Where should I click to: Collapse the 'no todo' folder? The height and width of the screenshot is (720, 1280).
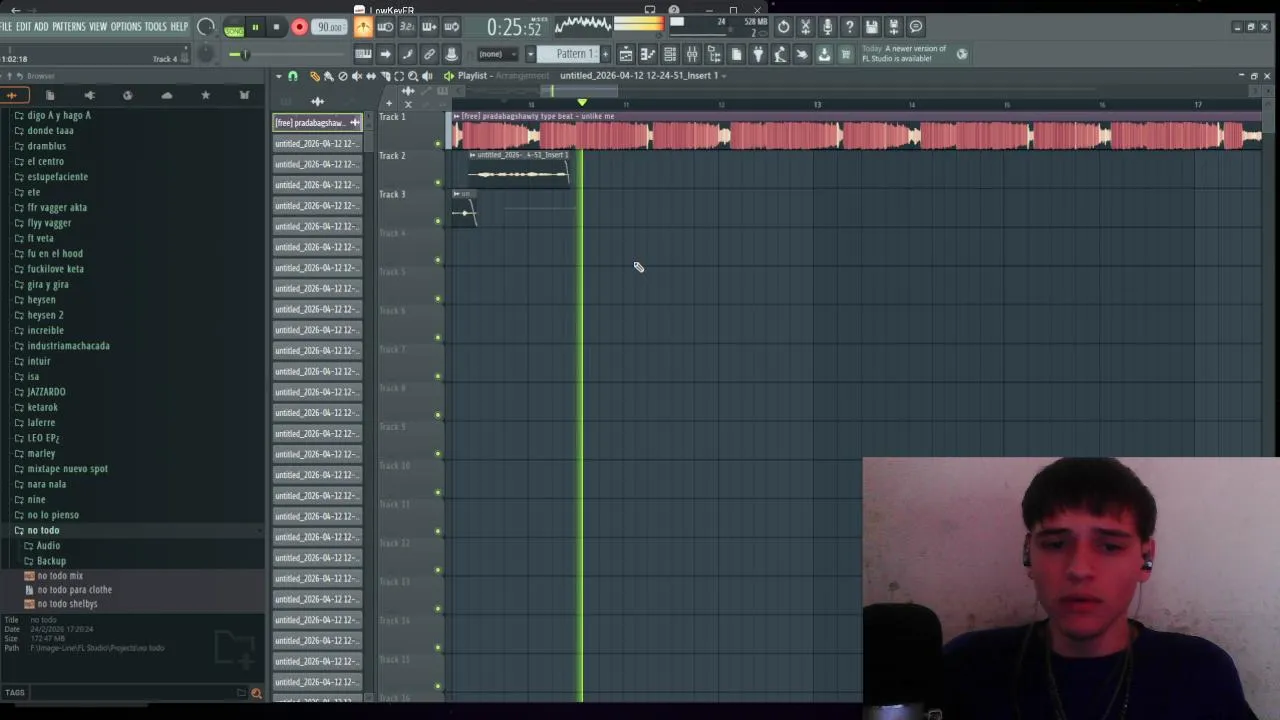point(43,530)
